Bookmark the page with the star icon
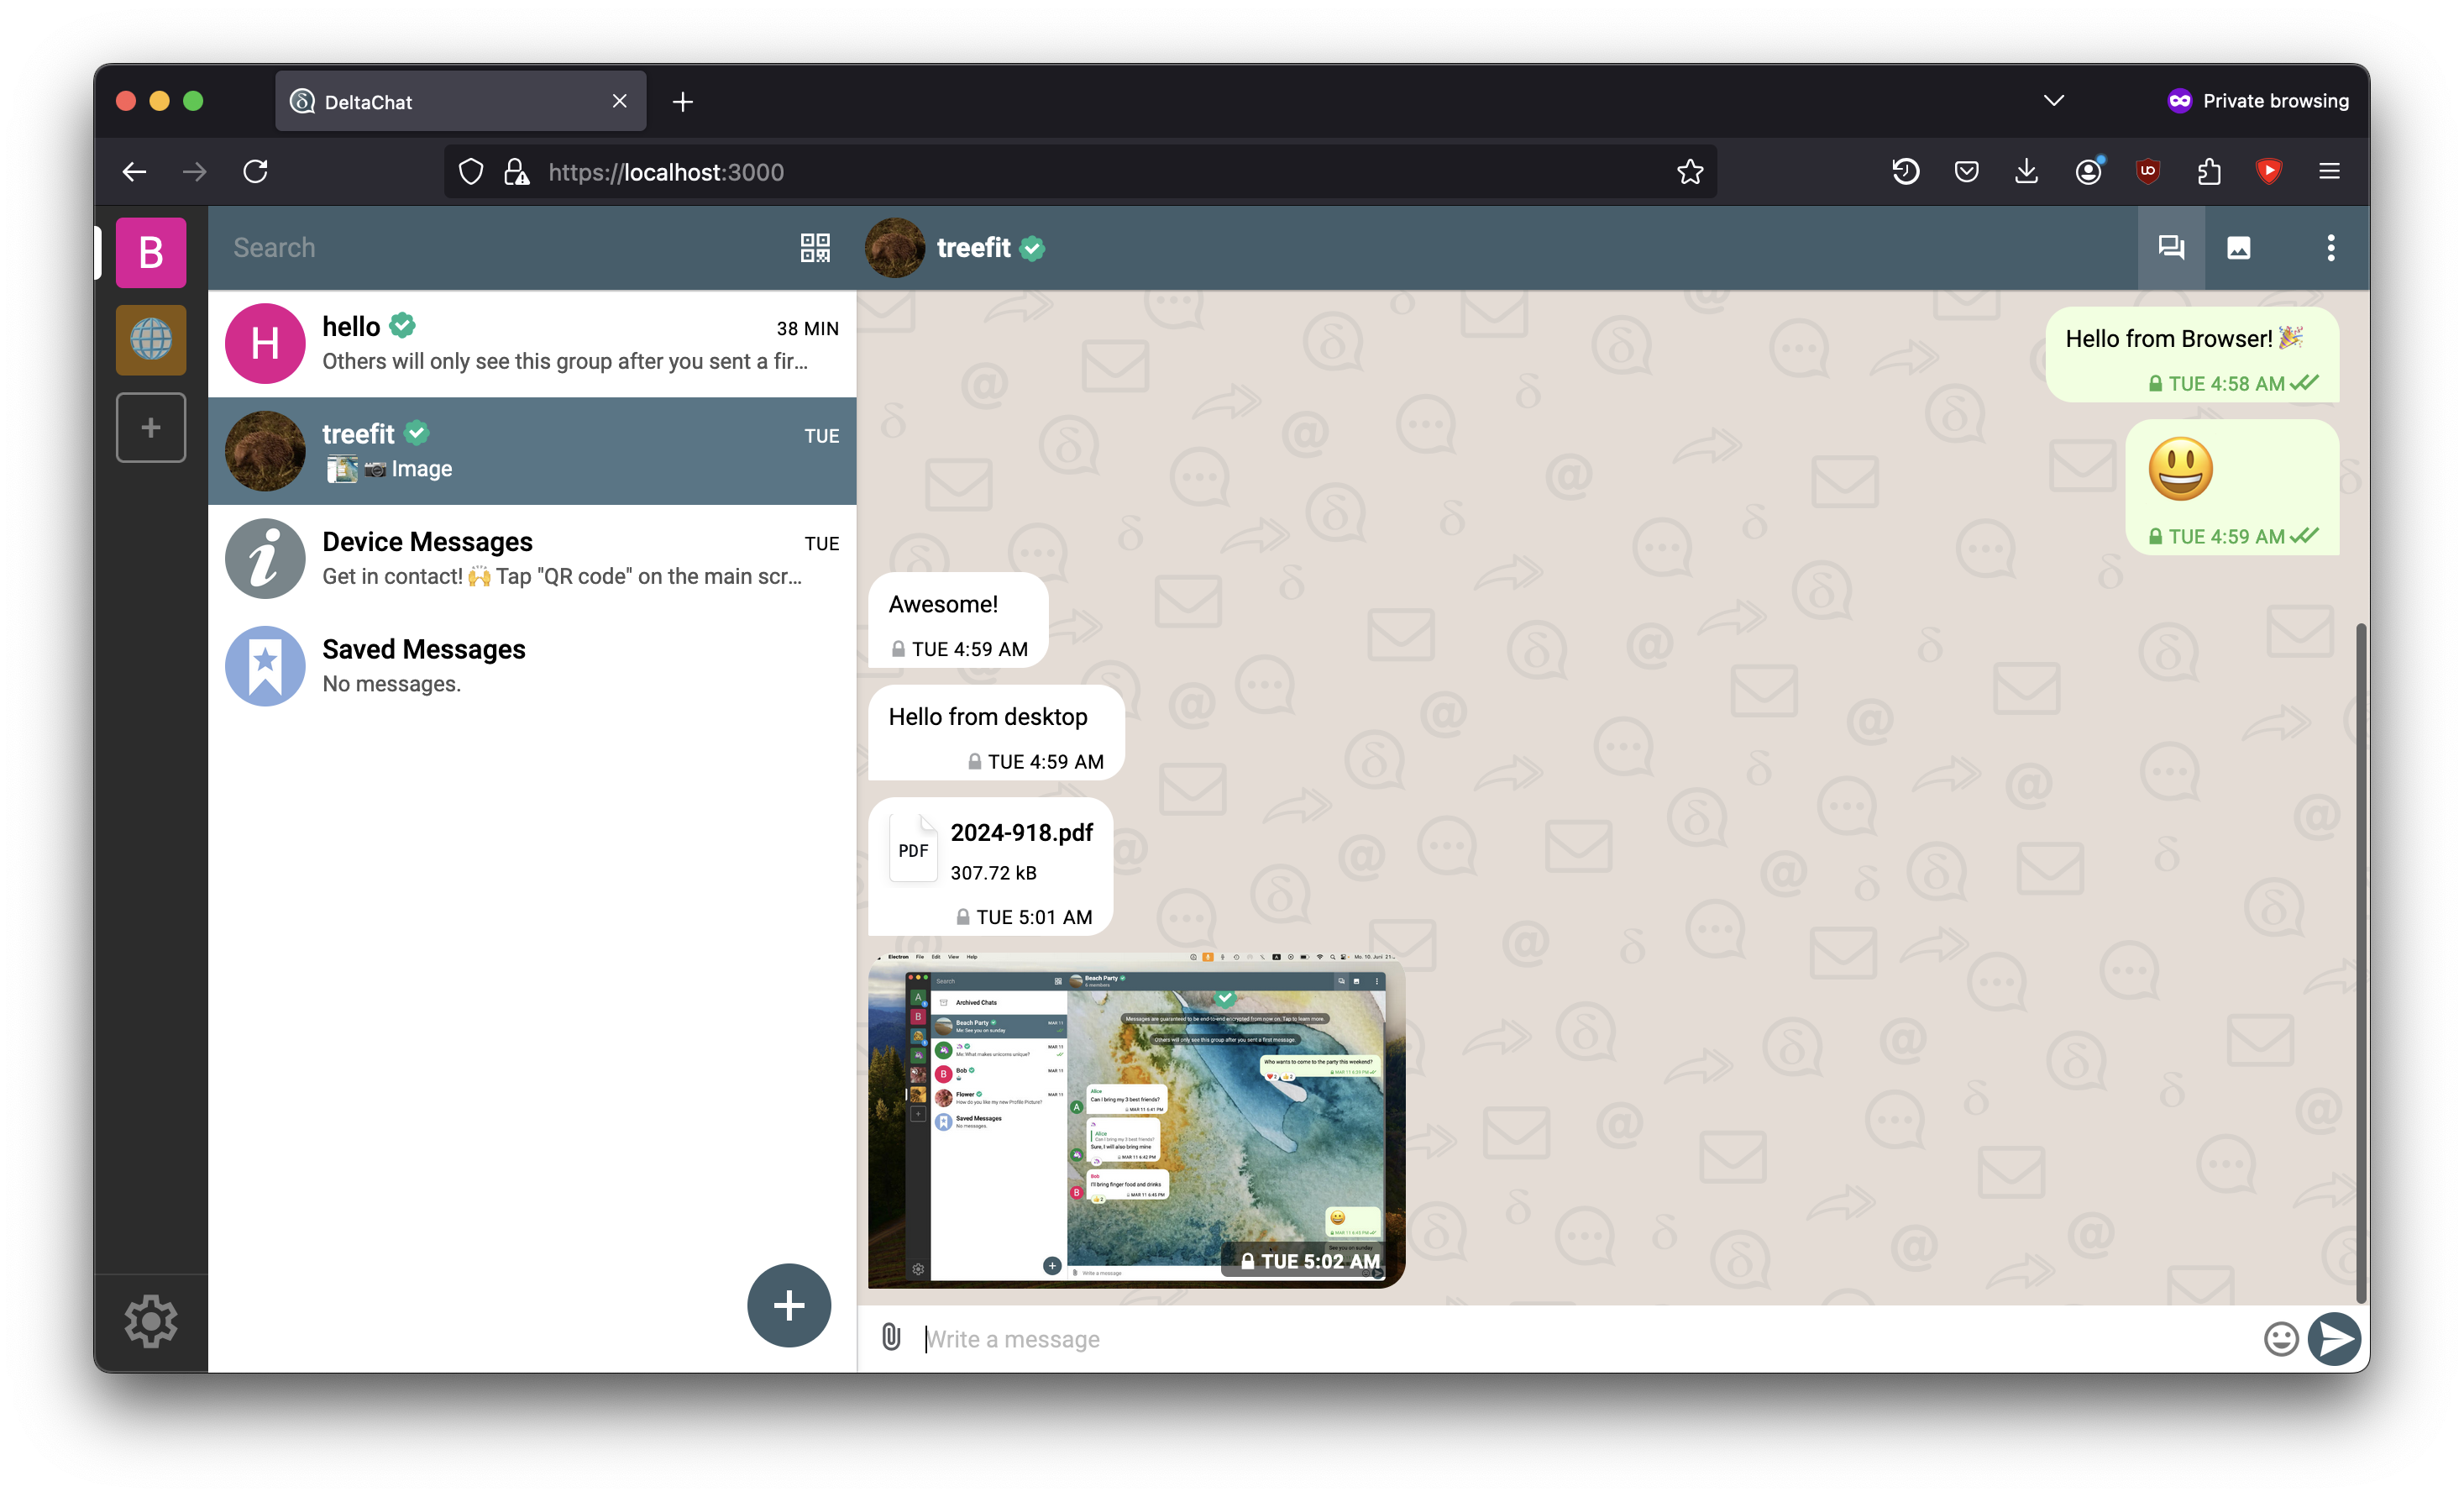 [1690, 171]
